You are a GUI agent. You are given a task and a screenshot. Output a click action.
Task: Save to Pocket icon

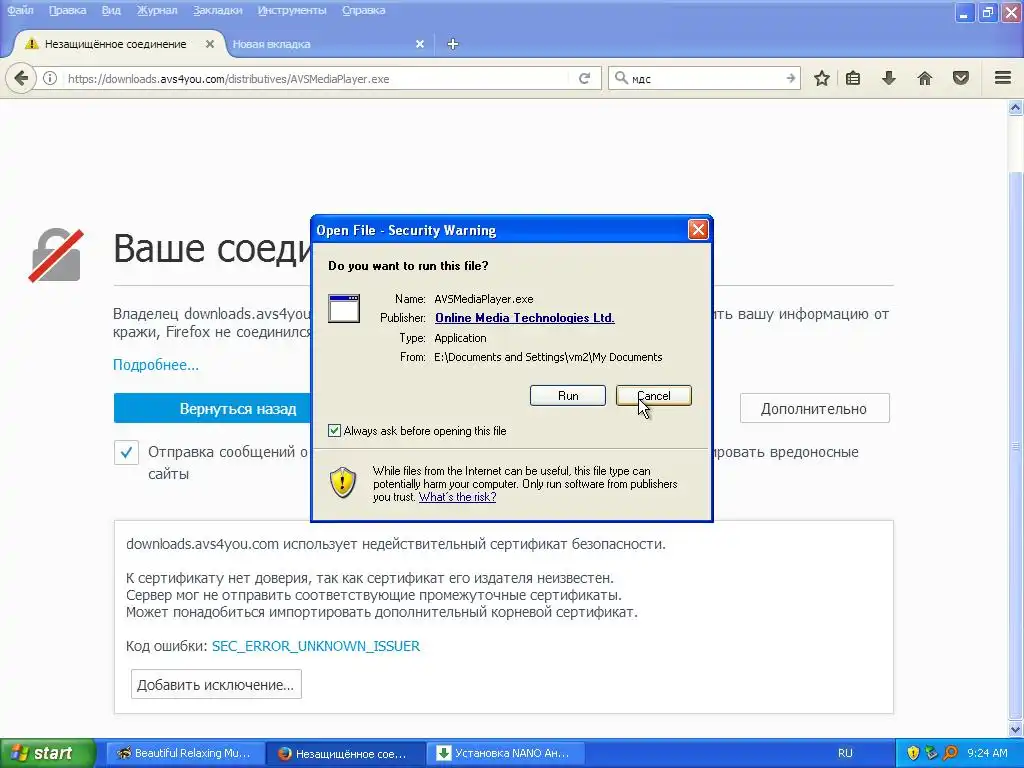click(960, 78)
